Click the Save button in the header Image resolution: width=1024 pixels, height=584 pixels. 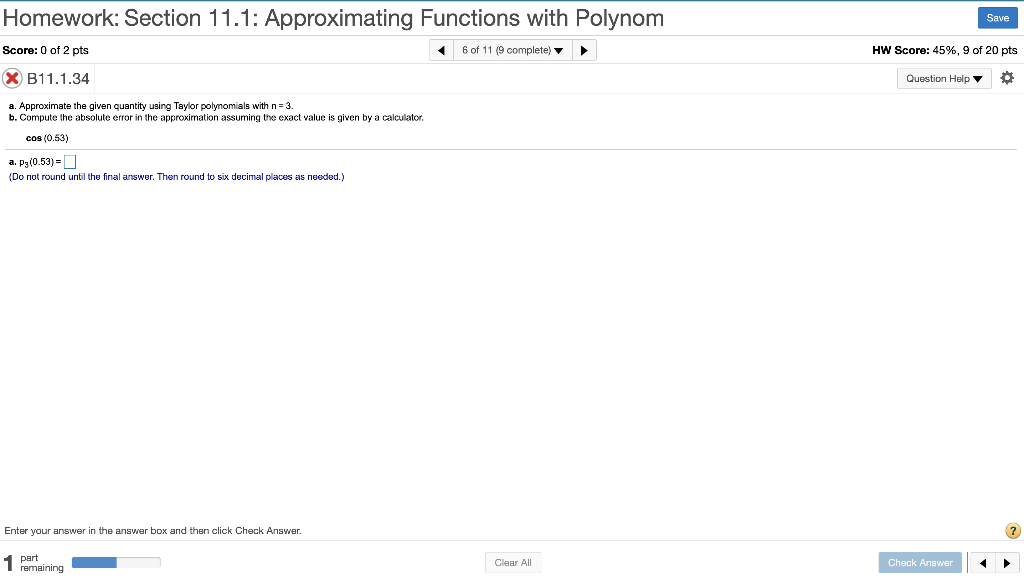pos(997,17)
